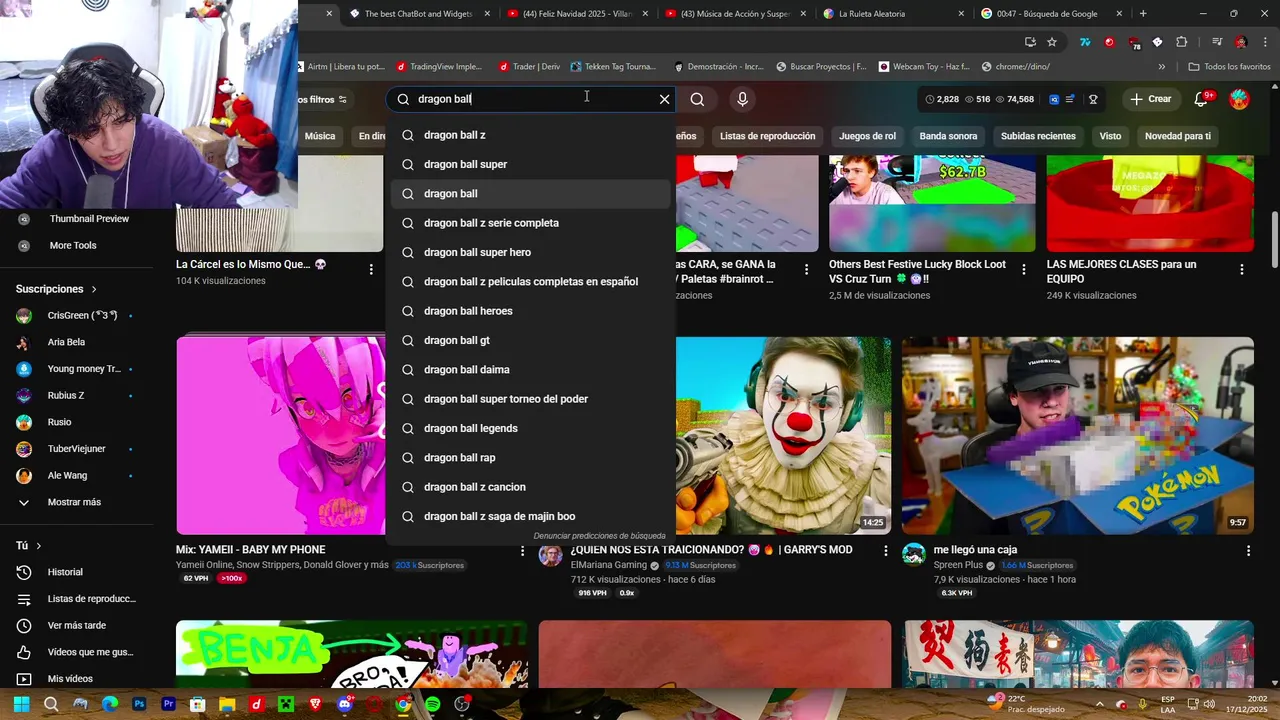Image resolution: width=1280 pixels, height=720 pixels.
Task: Open options for 'Others Best Festive Lucky Block' video
Action: (x=1023, y=269)
